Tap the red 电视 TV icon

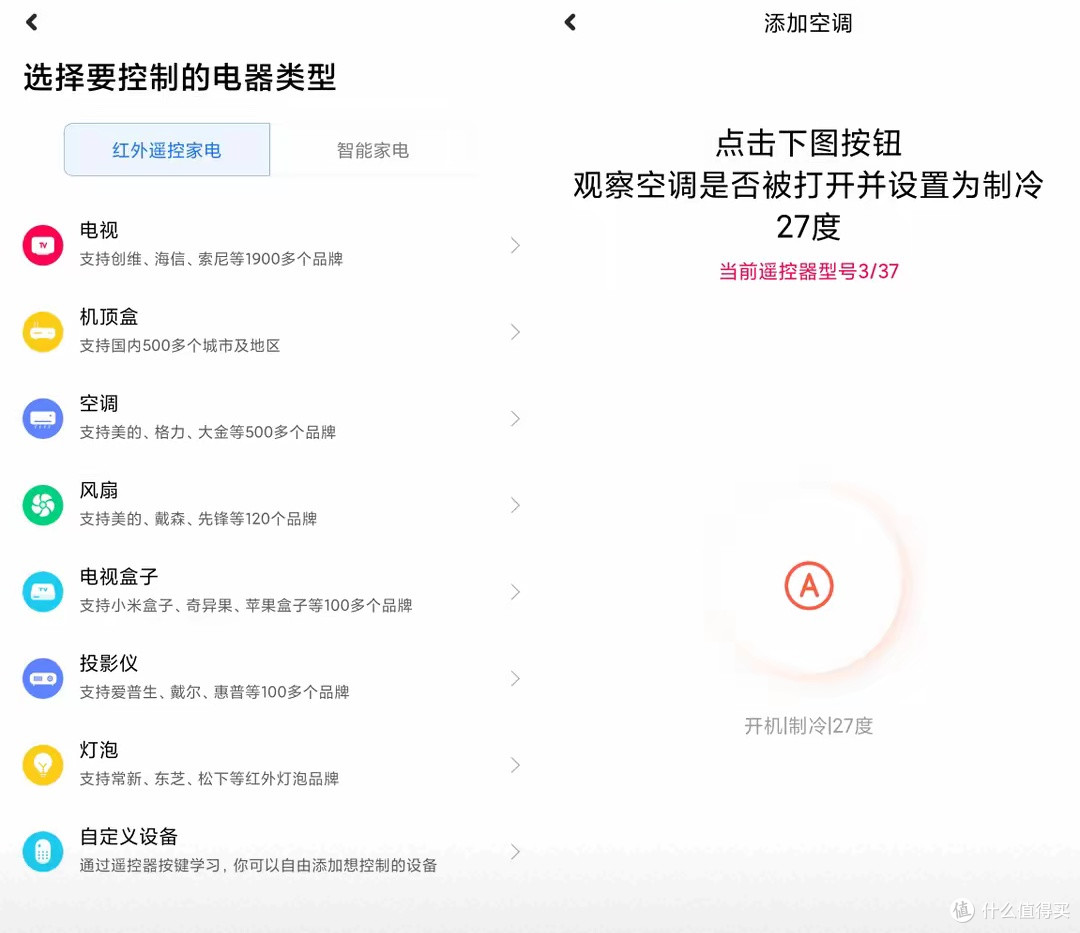coord(43,245)
